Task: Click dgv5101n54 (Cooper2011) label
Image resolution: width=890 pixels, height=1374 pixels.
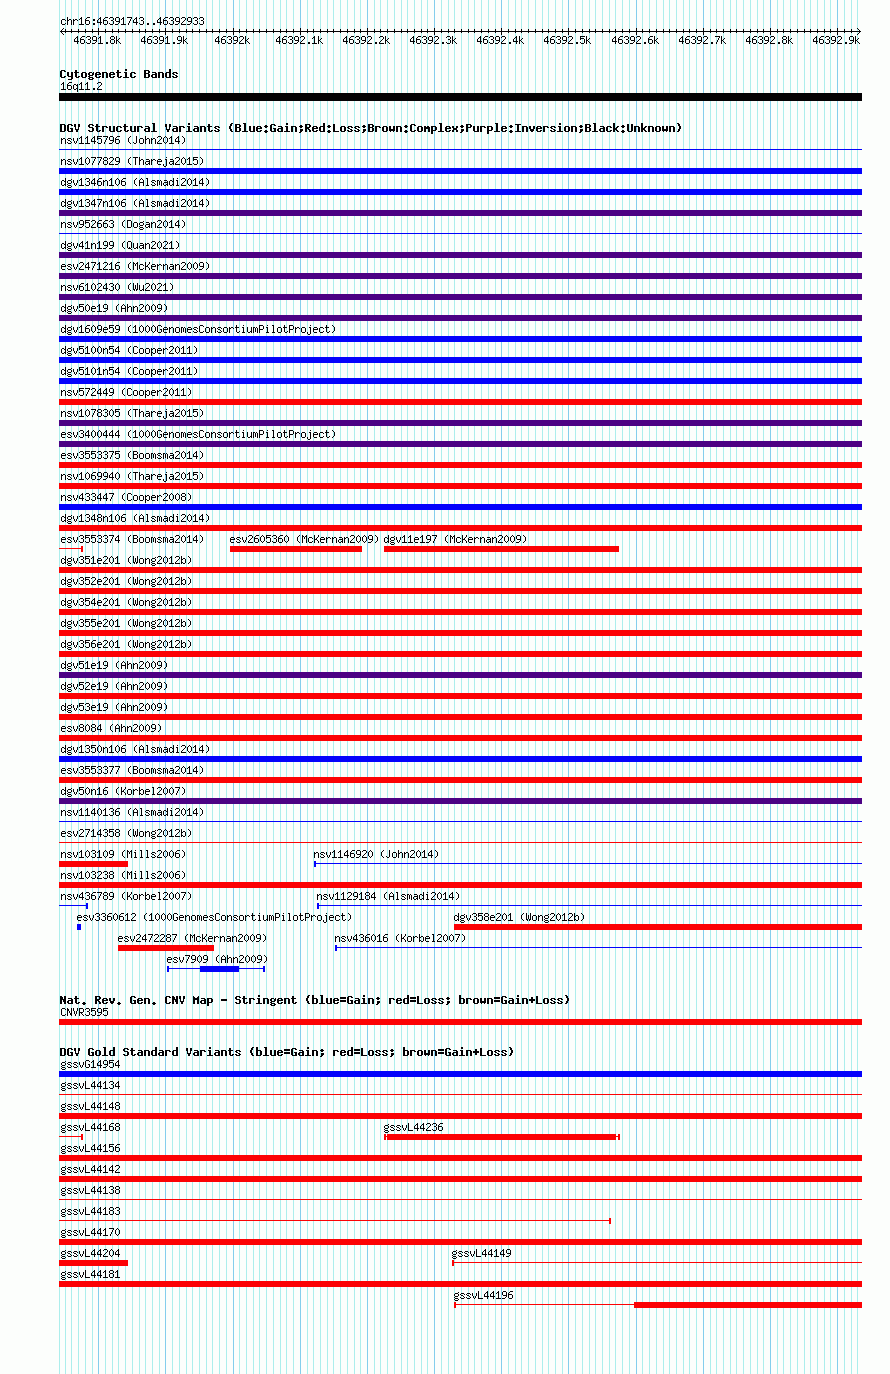Action: [129, 371]
